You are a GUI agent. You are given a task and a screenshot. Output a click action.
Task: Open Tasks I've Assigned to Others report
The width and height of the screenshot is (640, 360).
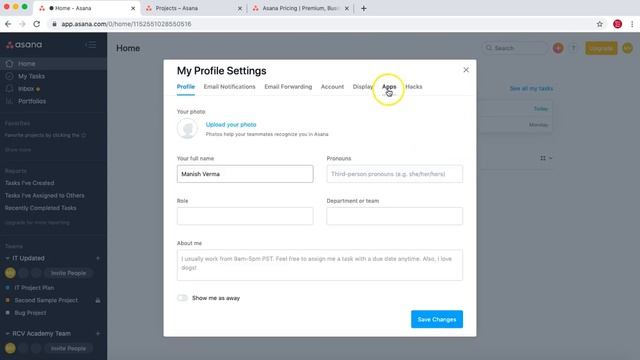tap(44, 196)
